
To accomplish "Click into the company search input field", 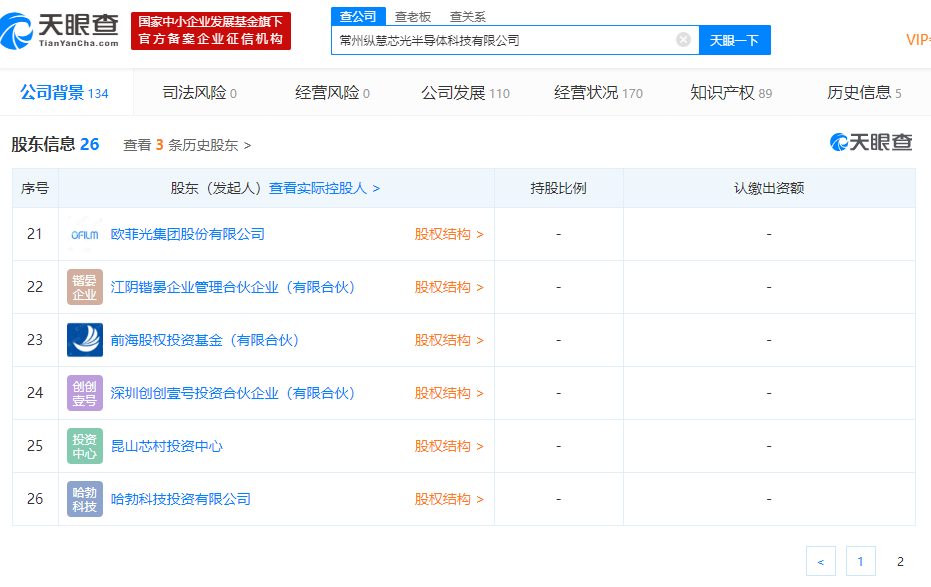I will pos(505,40).
